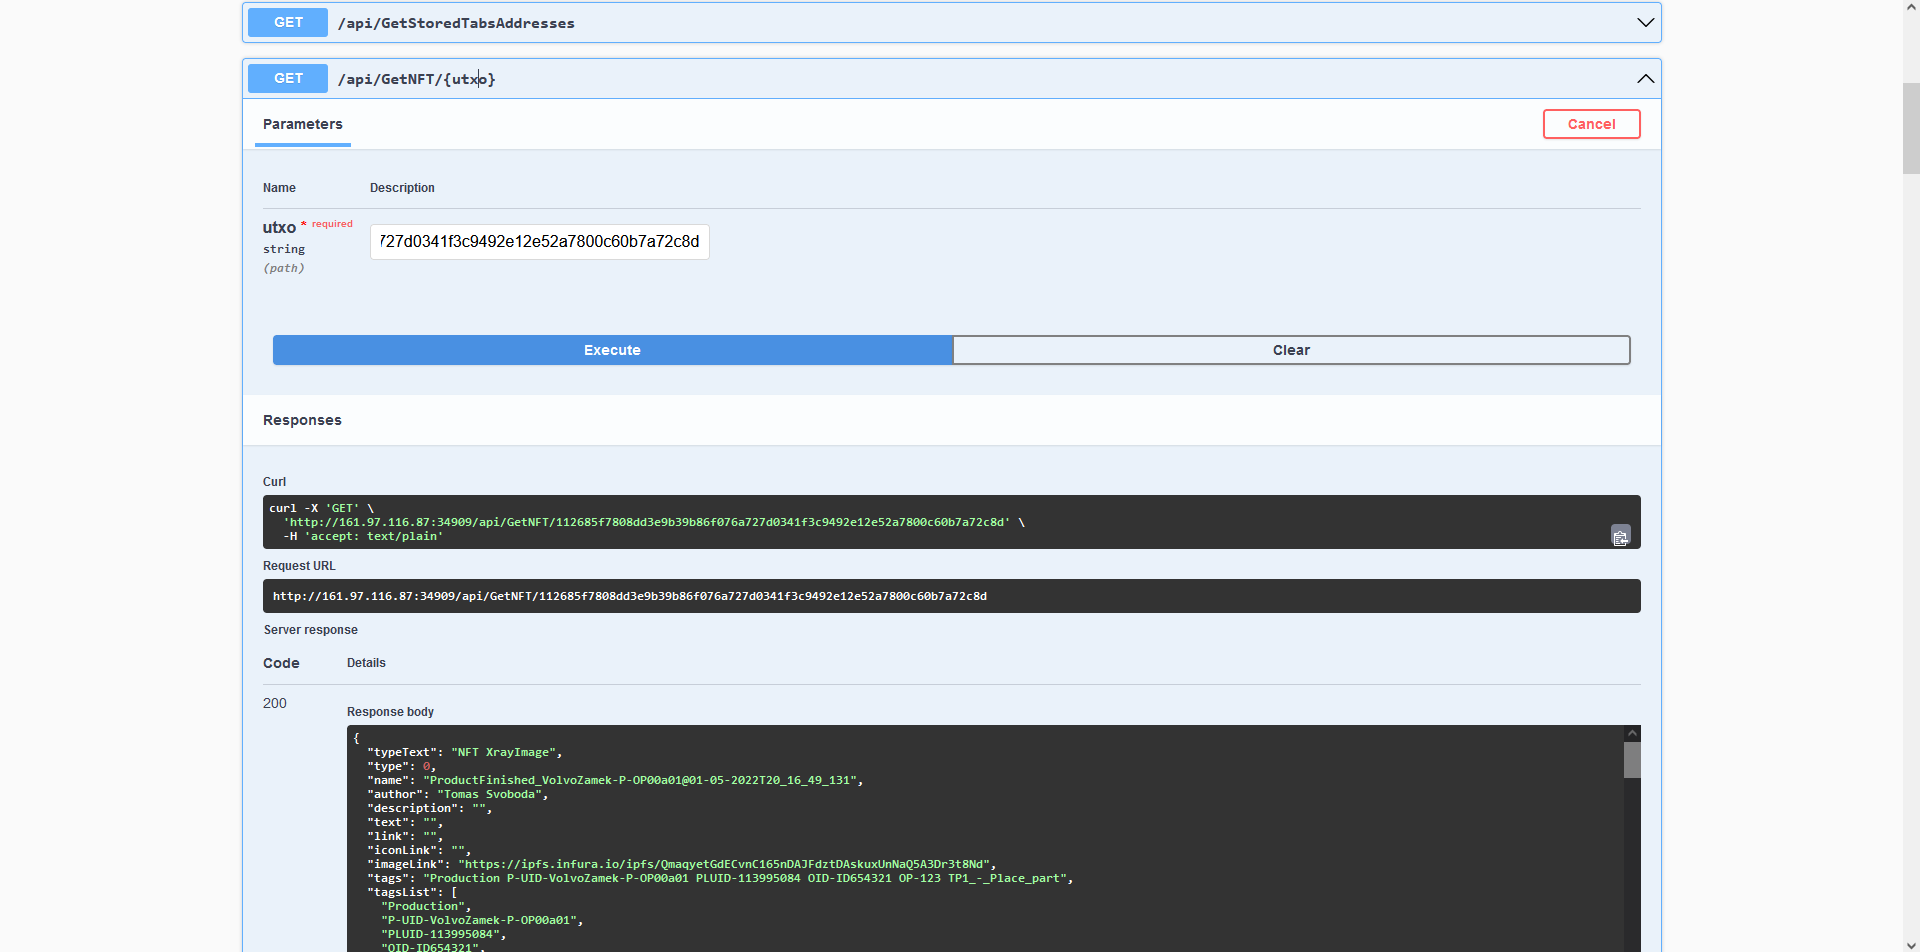Focus the utxo input field

[539, 242]
